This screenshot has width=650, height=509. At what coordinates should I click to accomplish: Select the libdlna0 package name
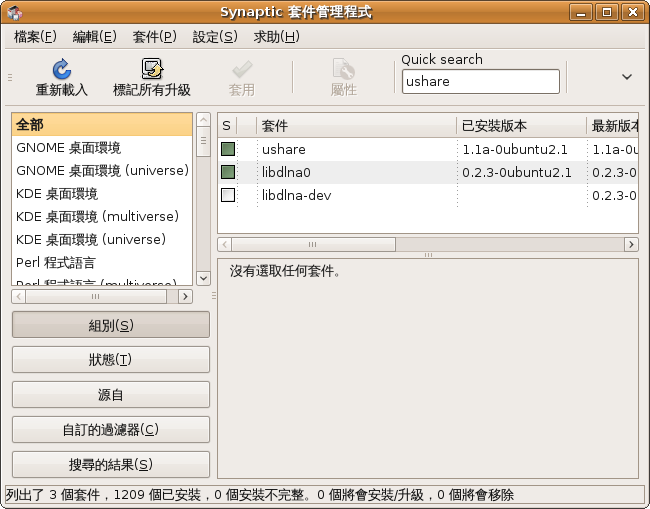click(x=286, y=172)
